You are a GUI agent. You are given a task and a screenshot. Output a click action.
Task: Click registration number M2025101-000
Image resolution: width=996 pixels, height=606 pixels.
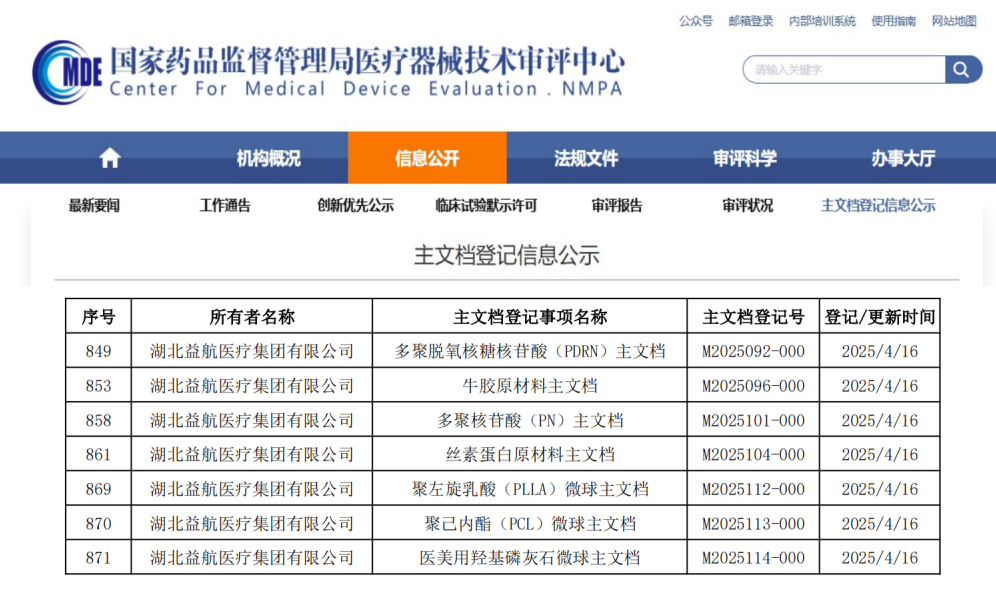click(753, 420)
